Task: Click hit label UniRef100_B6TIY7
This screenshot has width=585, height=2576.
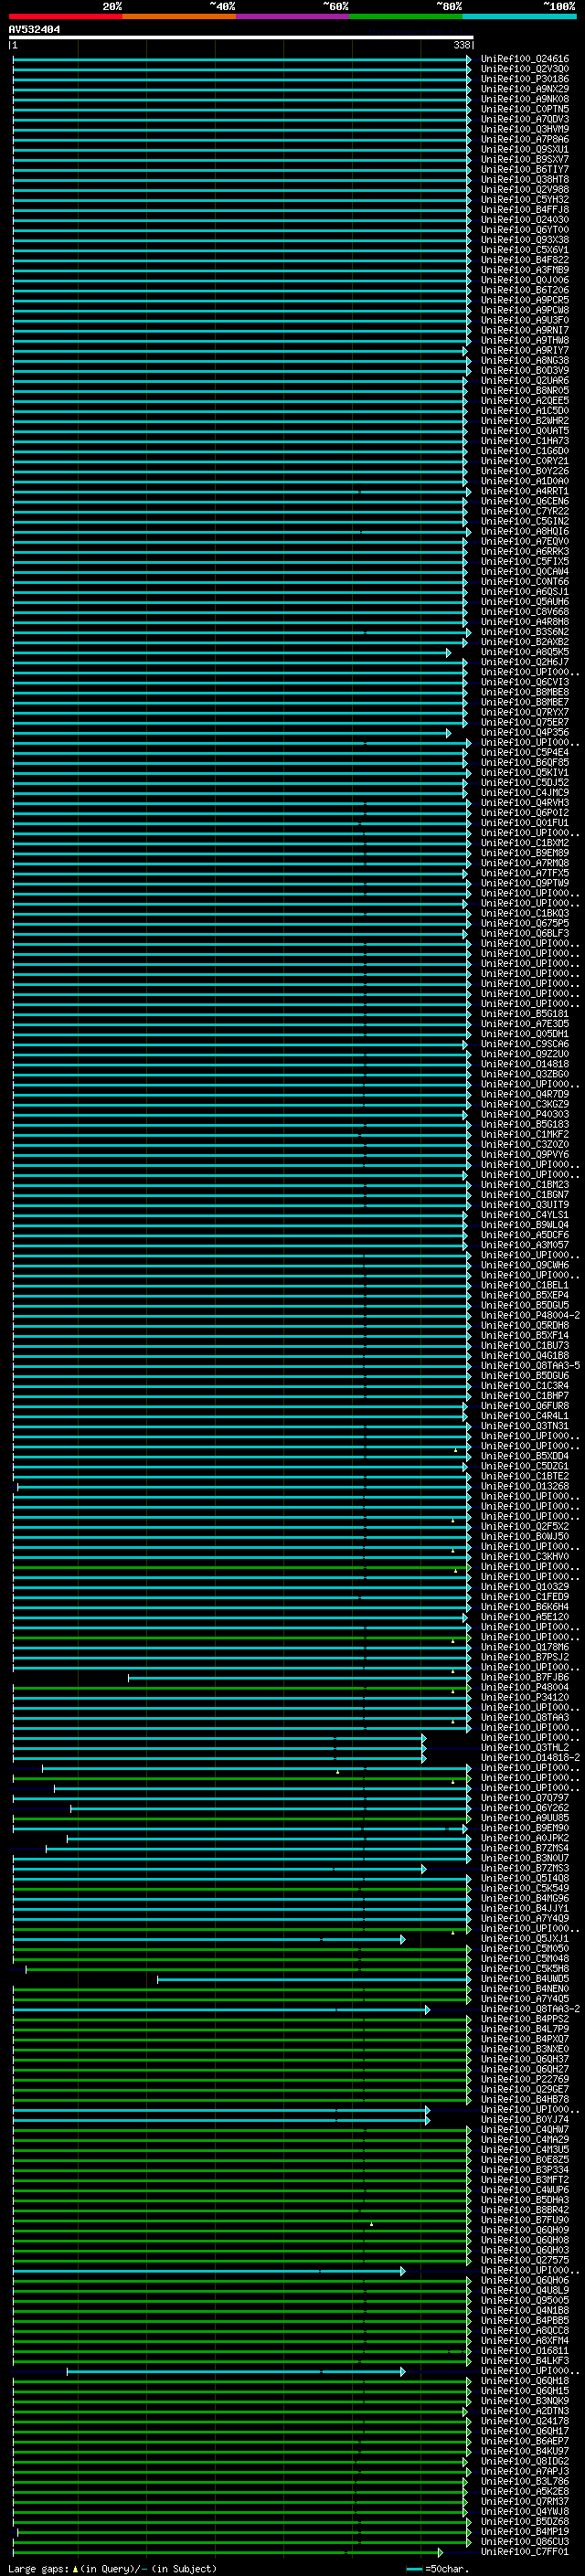Action: point(525,169)
